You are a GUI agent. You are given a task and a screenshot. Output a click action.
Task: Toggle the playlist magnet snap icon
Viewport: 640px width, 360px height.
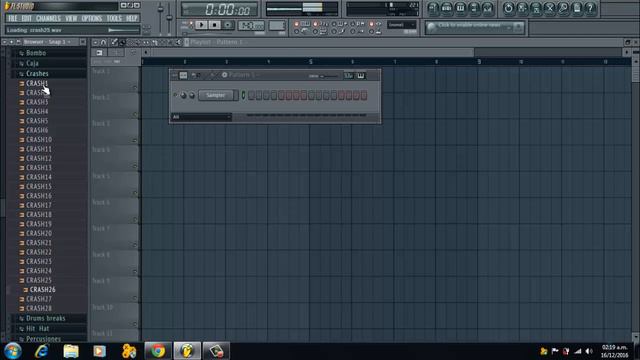tap(104, 42)
